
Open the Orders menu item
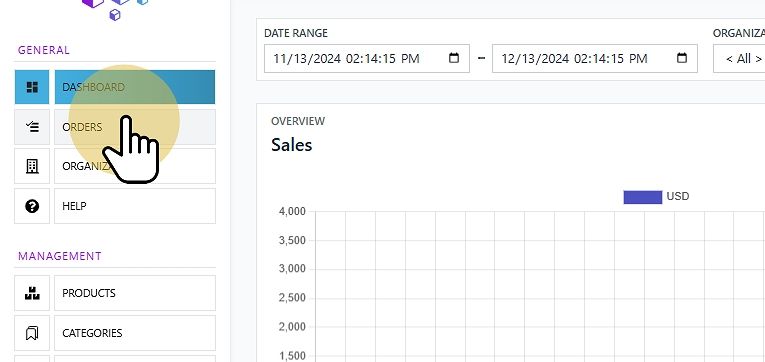pos(135,127)
